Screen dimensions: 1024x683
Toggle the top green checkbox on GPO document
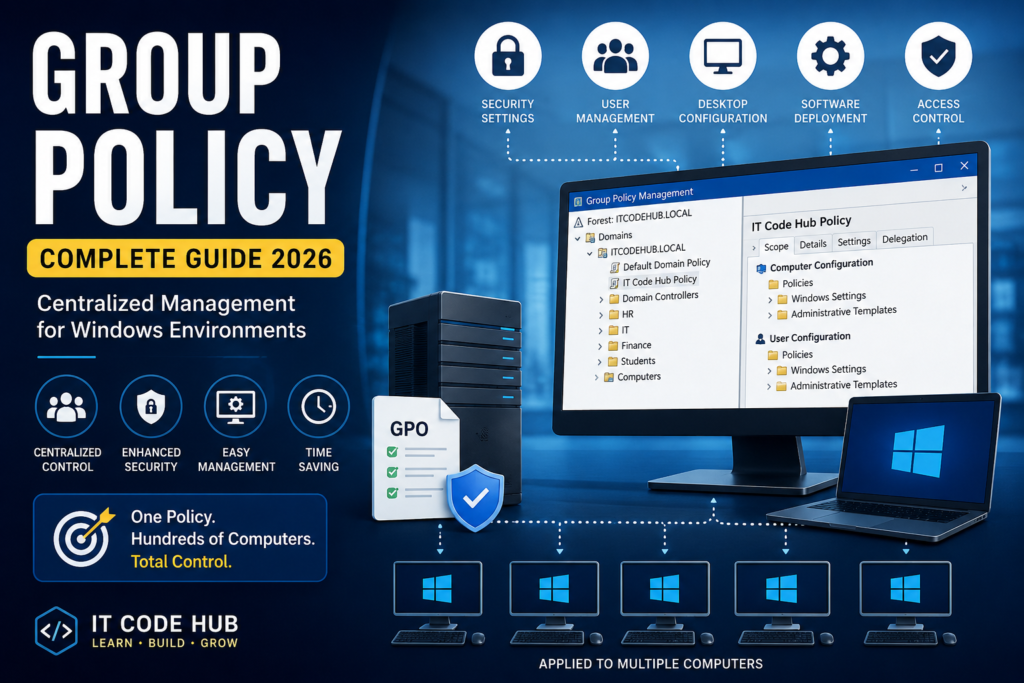tap(392, 451)
